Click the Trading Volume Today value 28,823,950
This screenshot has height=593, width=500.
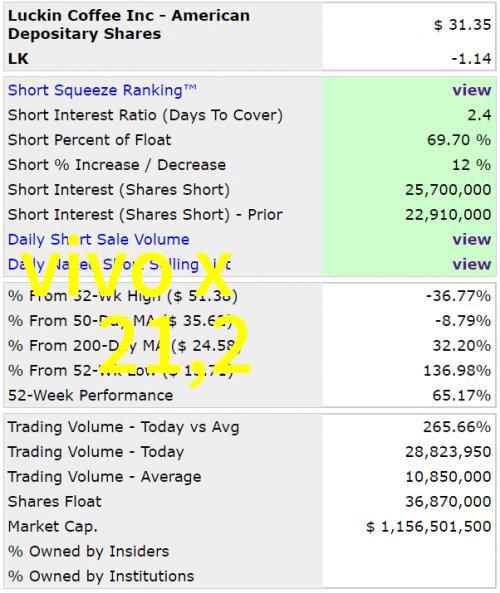(x=448, y=452)
